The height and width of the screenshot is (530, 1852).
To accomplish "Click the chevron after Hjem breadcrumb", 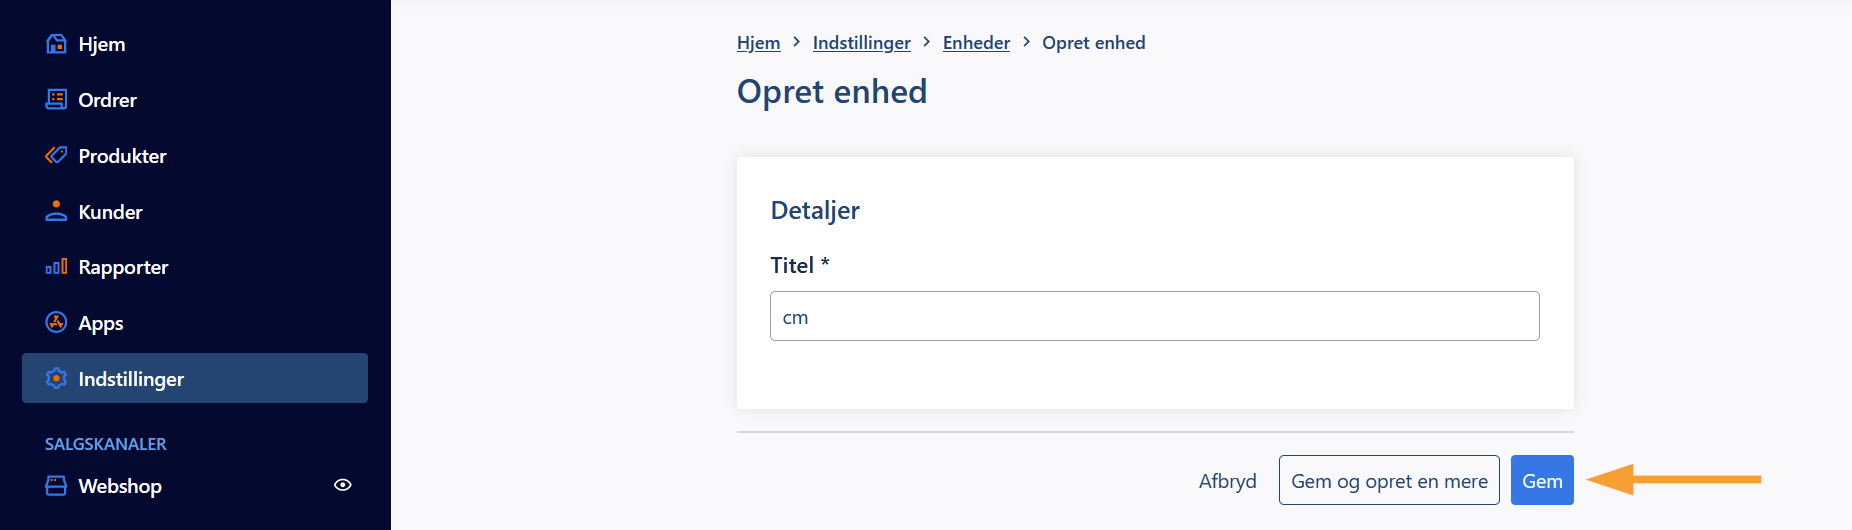I will point(796,42).
